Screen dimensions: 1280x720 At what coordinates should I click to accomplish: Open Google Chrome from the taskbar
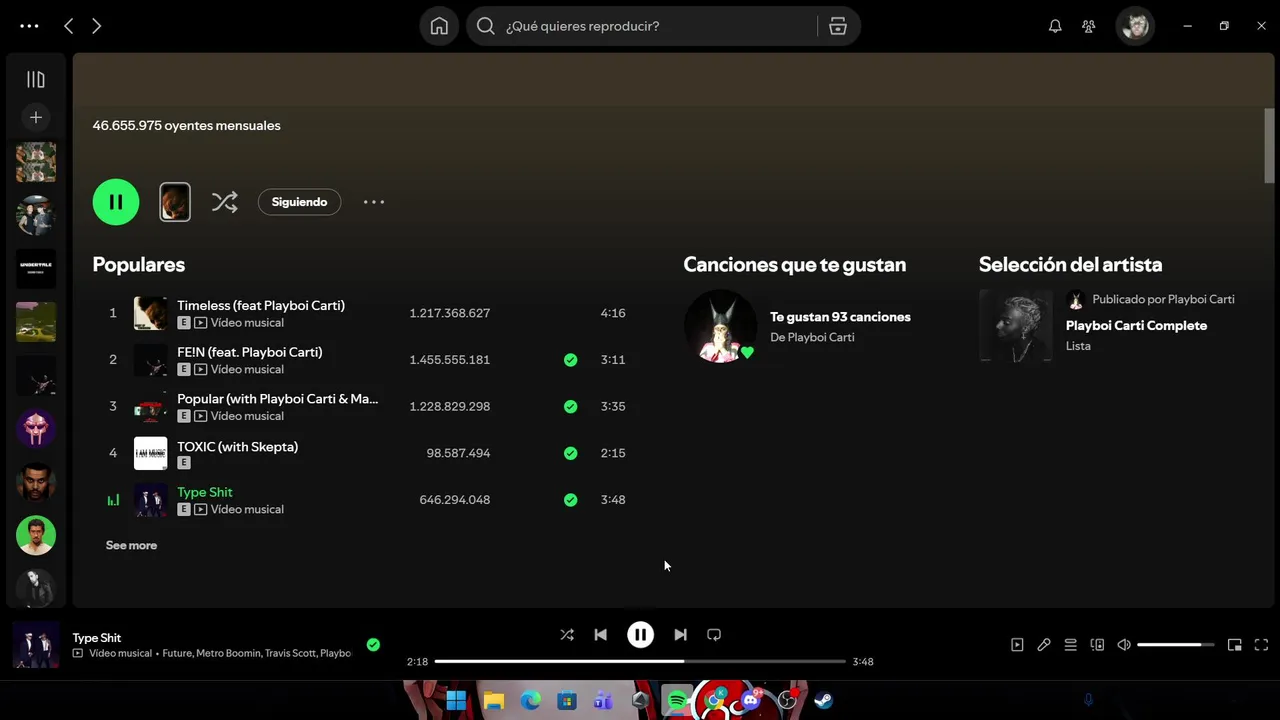(714, 700)
